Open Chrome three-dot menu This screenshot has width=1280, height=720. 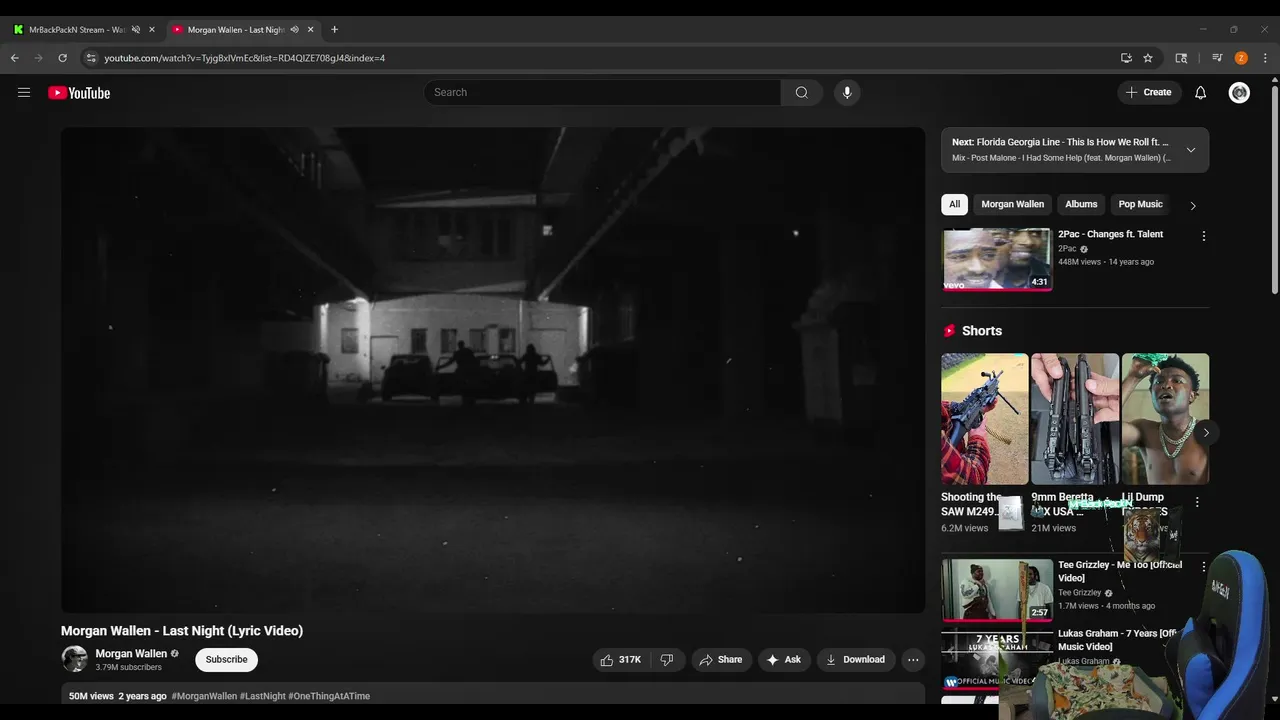pos(1265,58)
